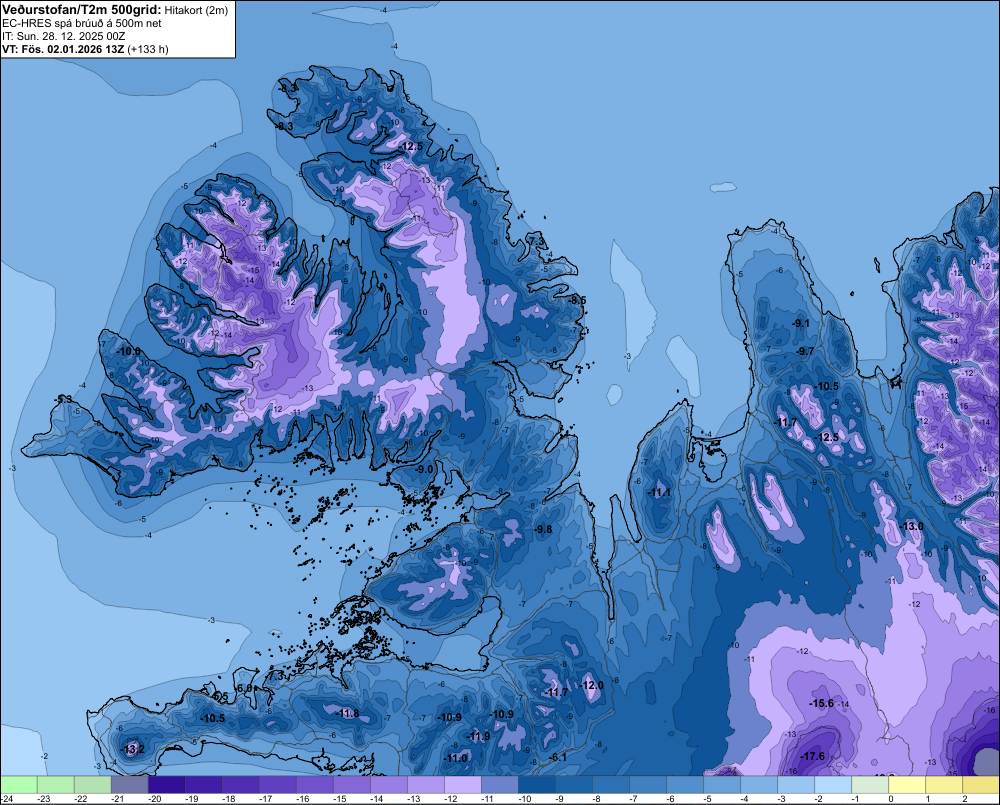Select the legend color swatch for -21
Image resolution: width=1000 pixels, height=805 pixels.
[x=129, y=785]
